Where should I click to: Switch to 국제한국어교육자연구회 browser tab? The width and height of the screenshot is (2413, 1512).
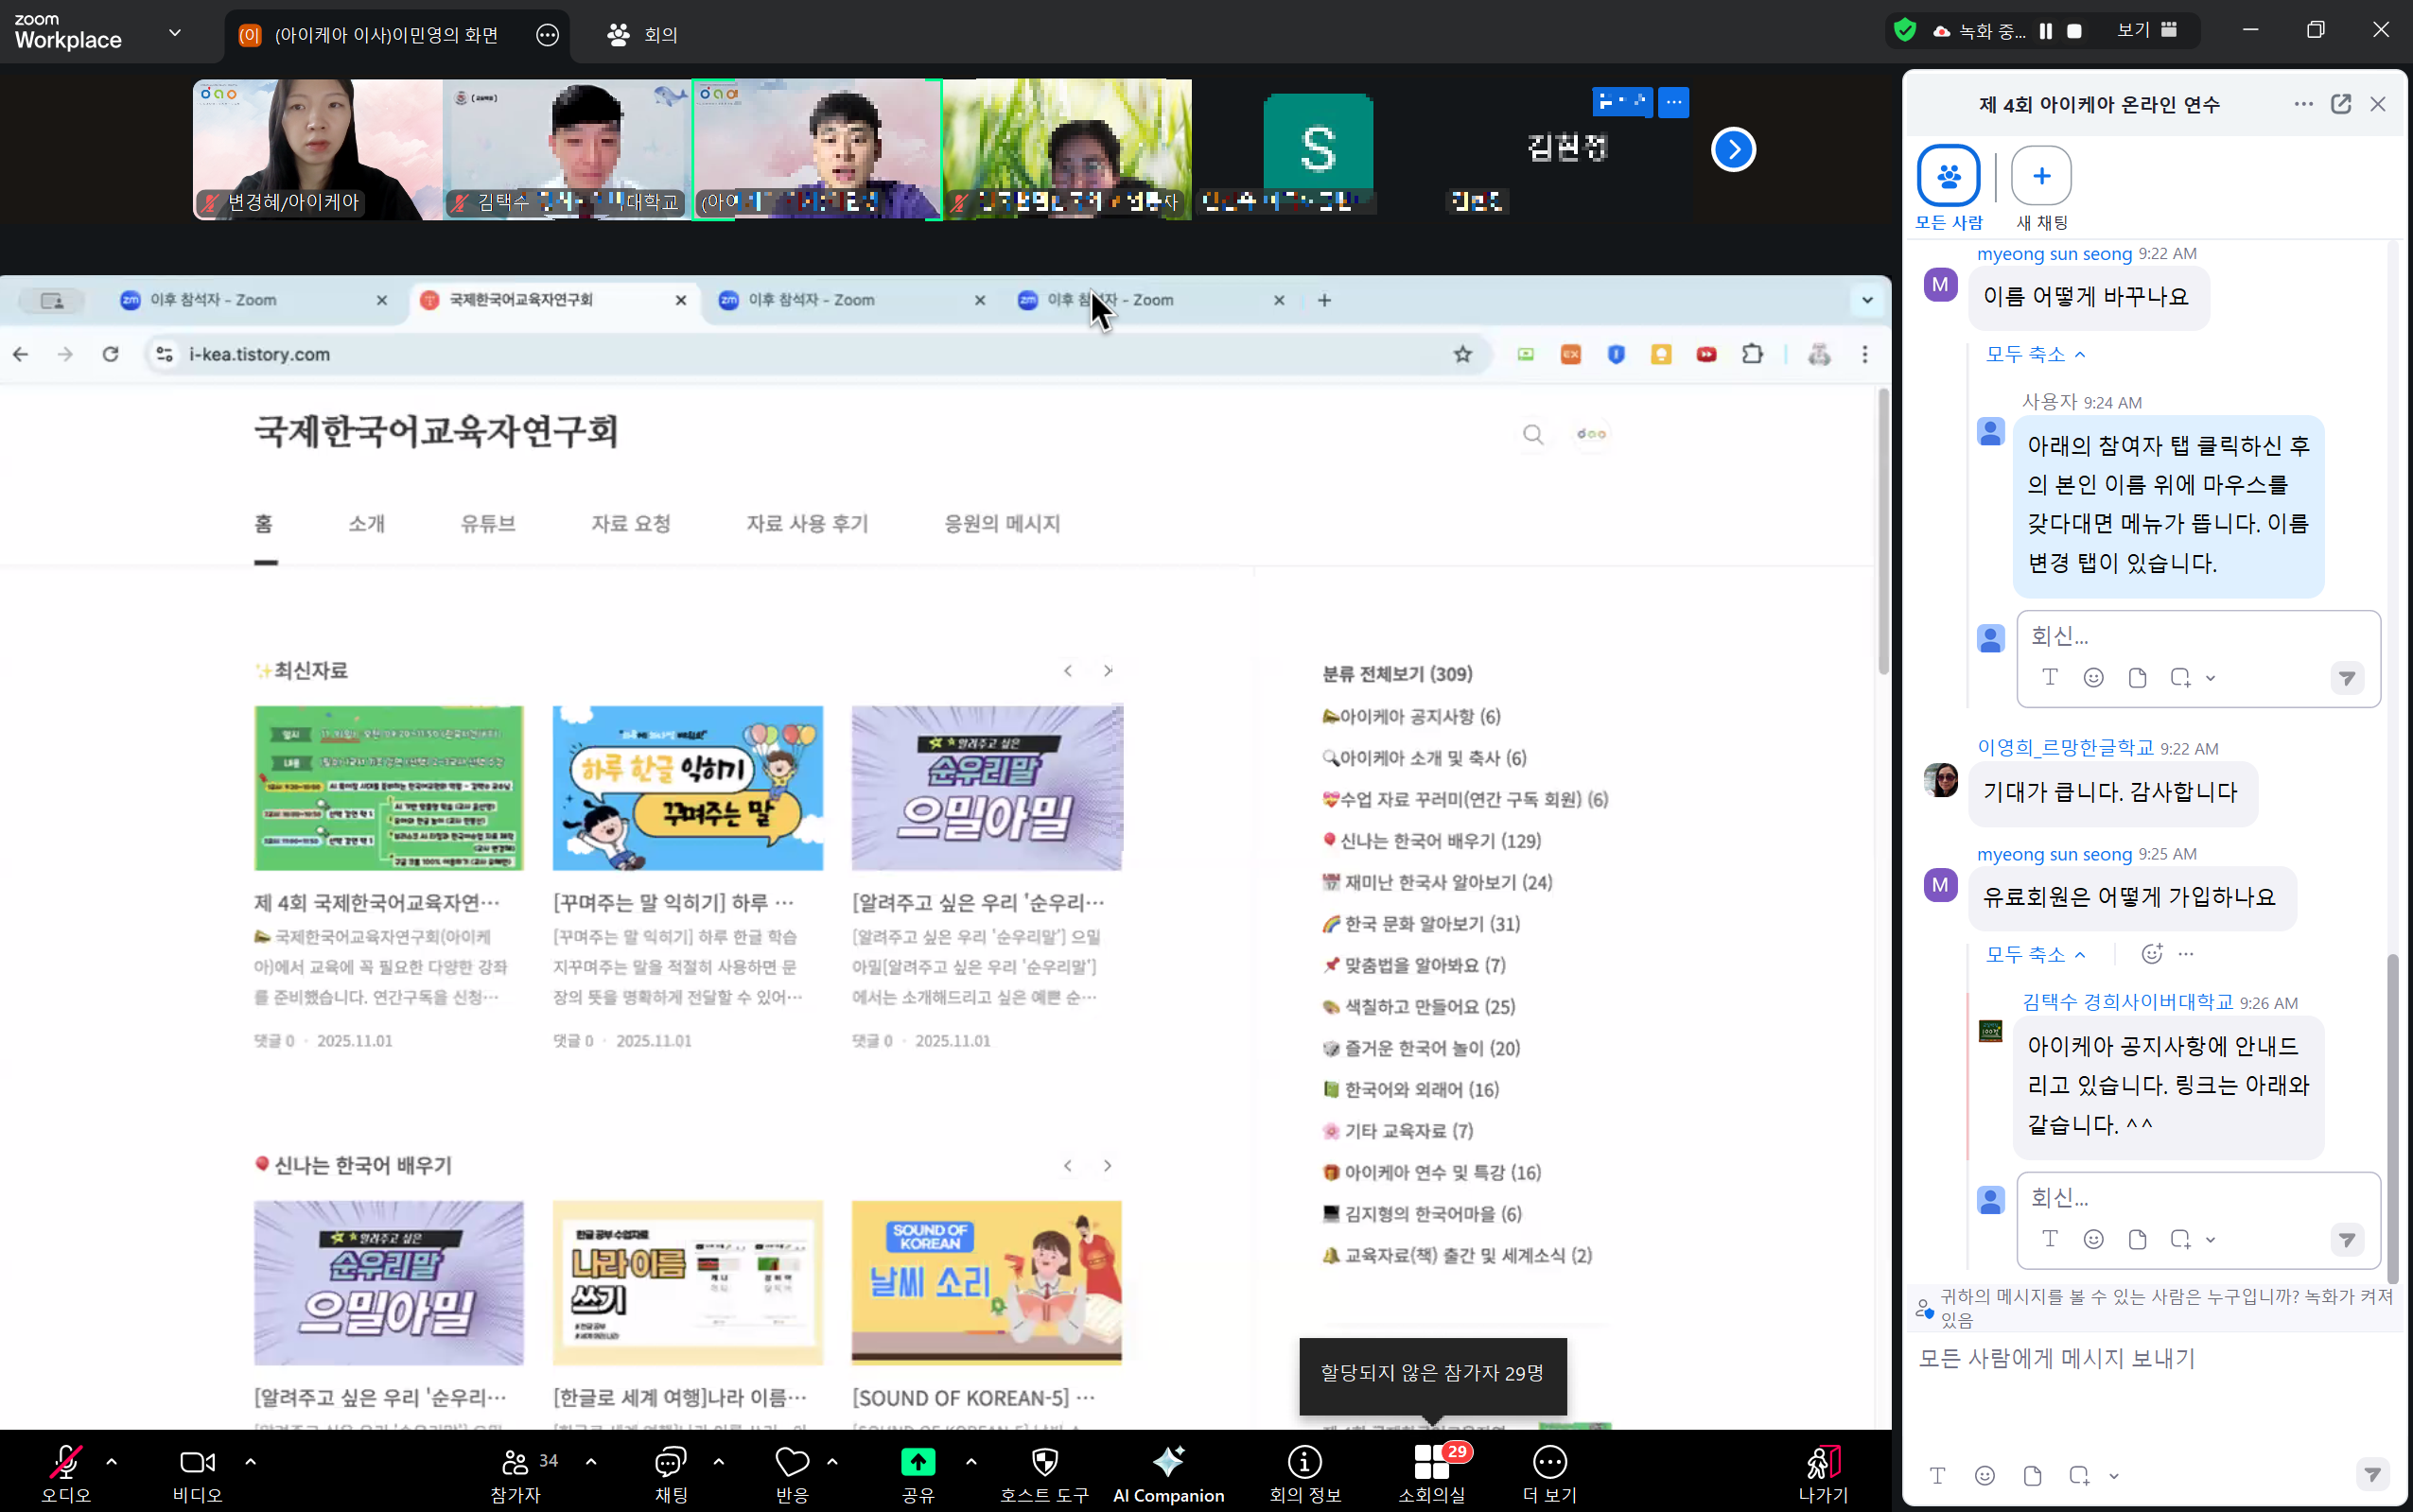(x=522, y=300)
